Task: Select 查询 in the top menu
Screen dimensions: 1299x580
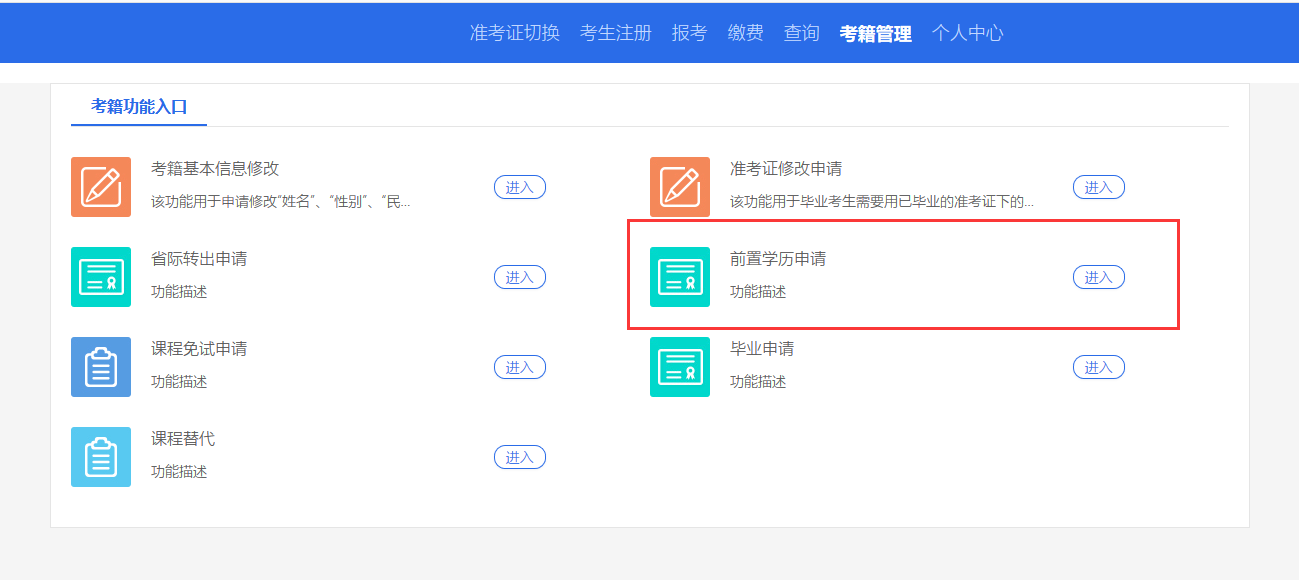Action: pyautogui.click(x=801, y=32)
